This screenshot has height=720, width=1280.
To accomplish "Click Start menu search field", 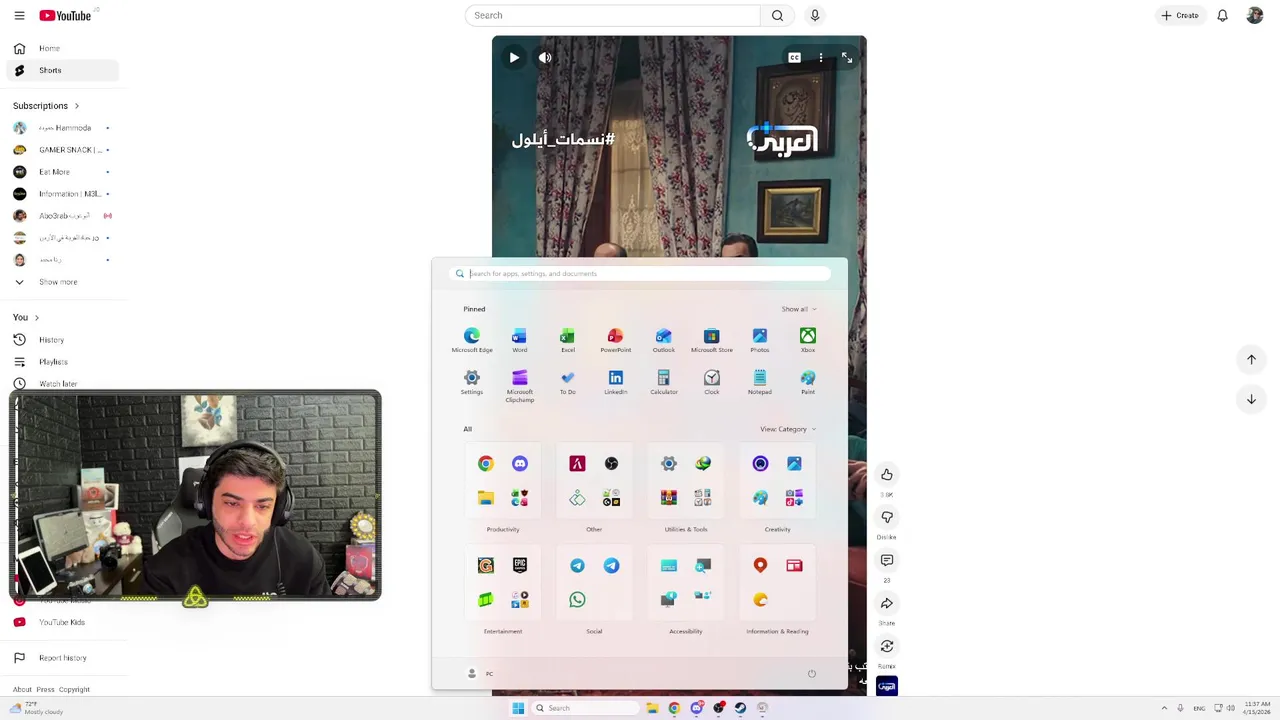I will coord(640,273).
